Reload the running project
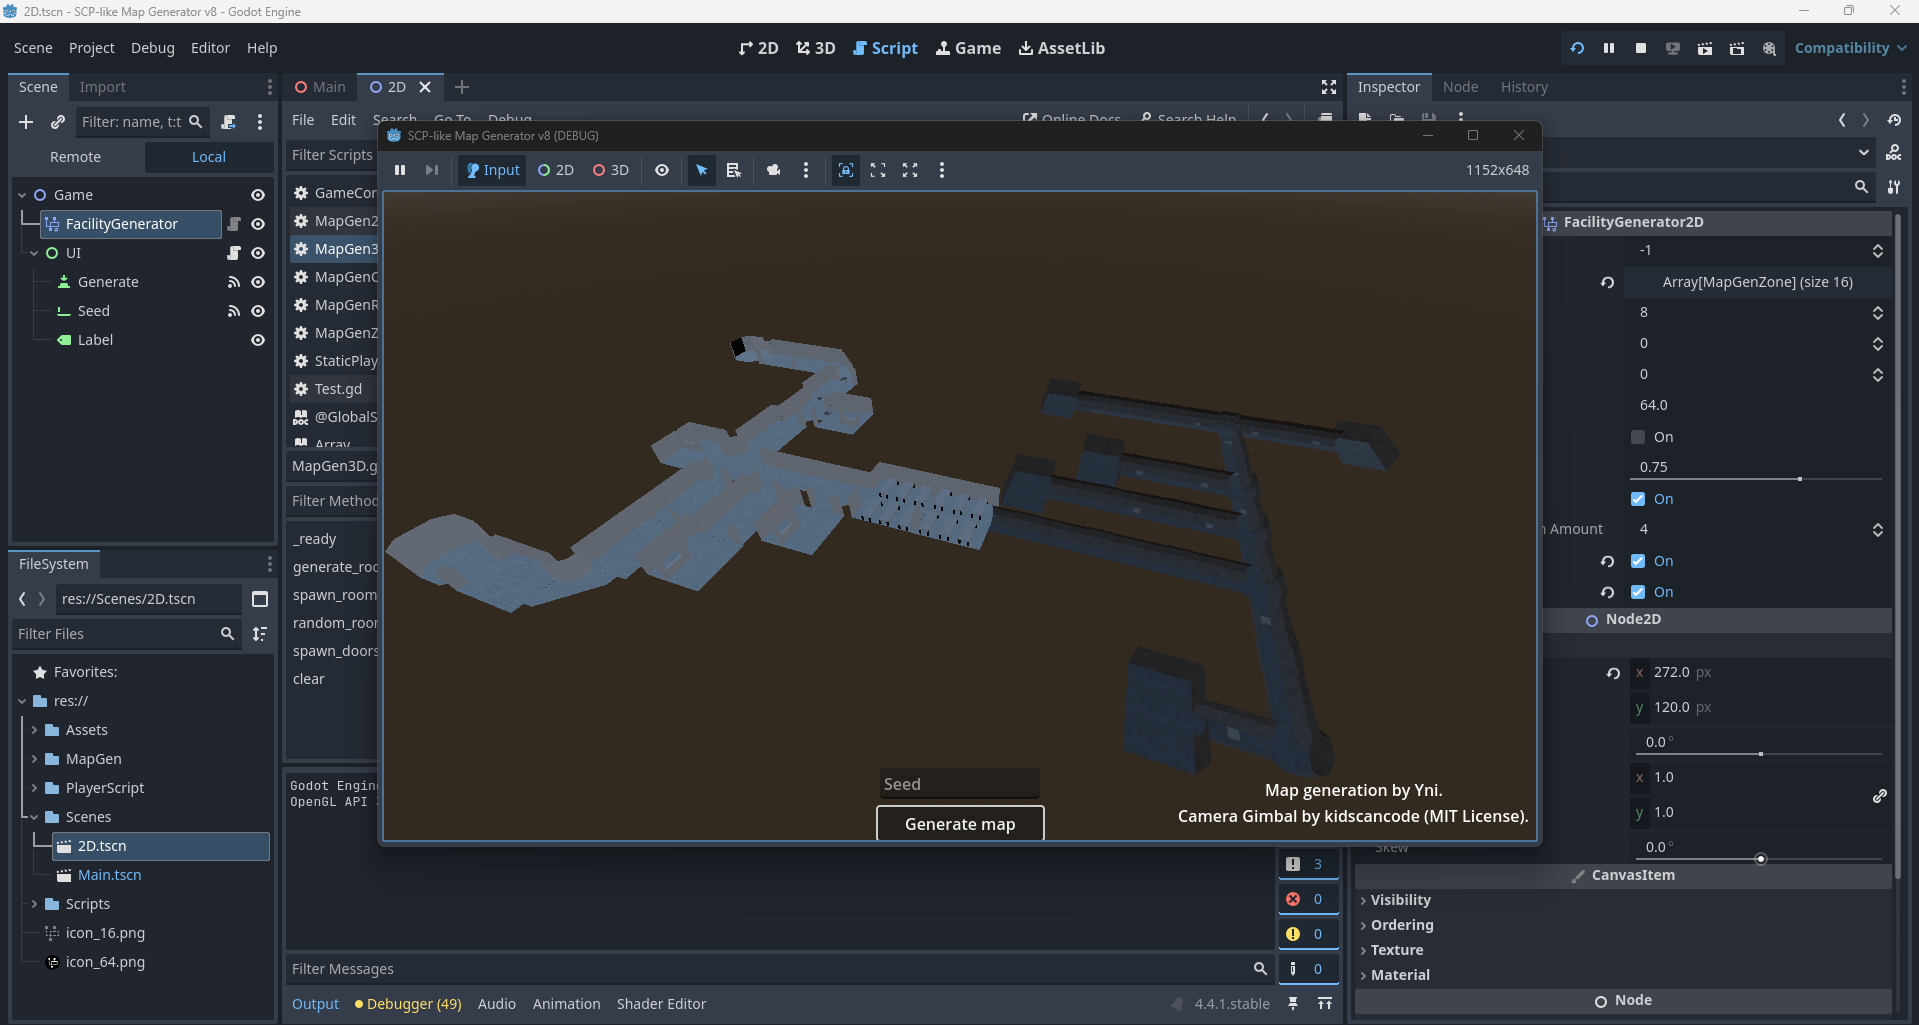Viewport: 1919px width, 1025px height. tap(1577, 48)
